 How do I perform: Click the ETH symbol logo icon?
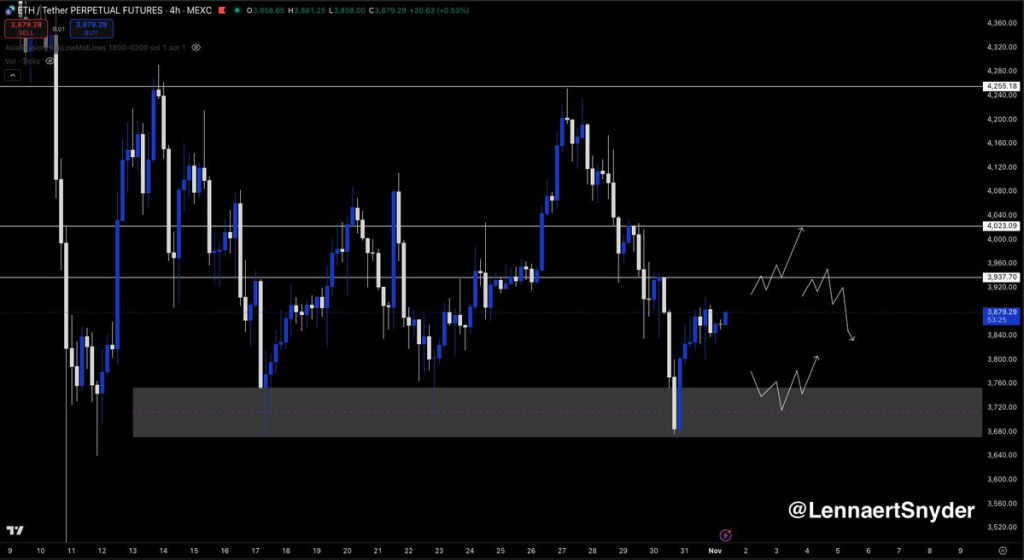coord(11,11)
